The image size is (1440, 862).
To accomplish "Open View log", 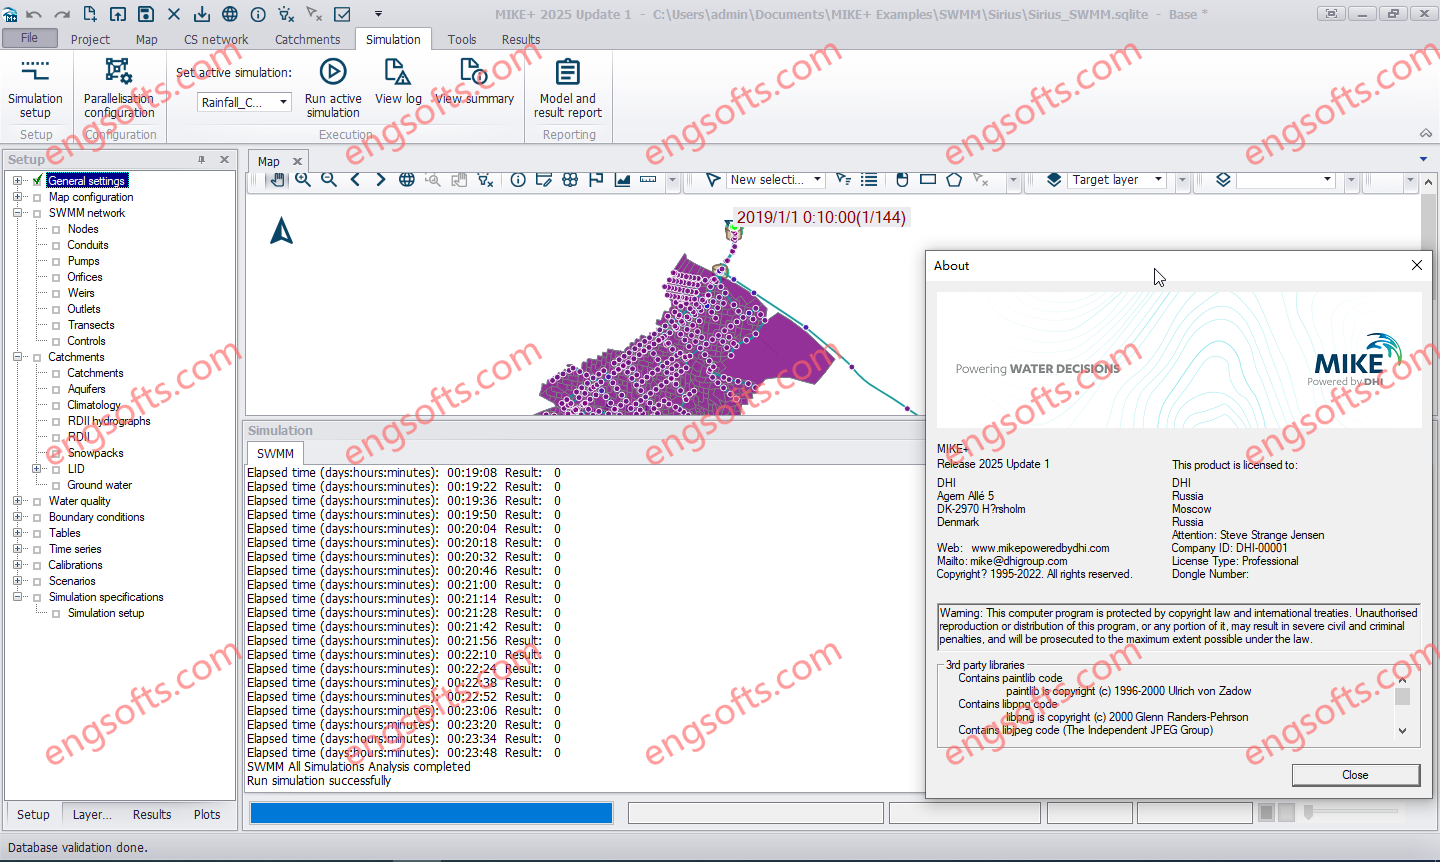I will coord(398,82).
